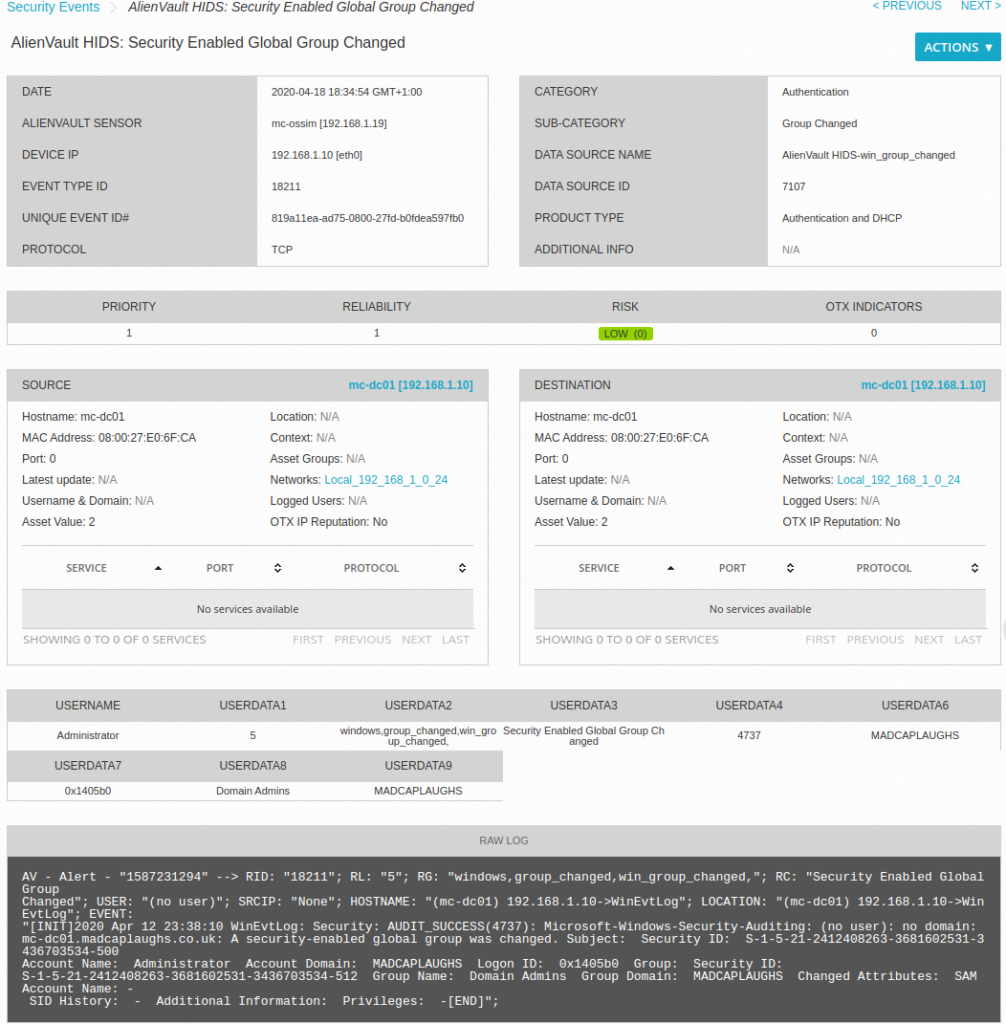The image size is (1006, 1024).
Task: Click LAST in source services pagination
Action: 455,640
